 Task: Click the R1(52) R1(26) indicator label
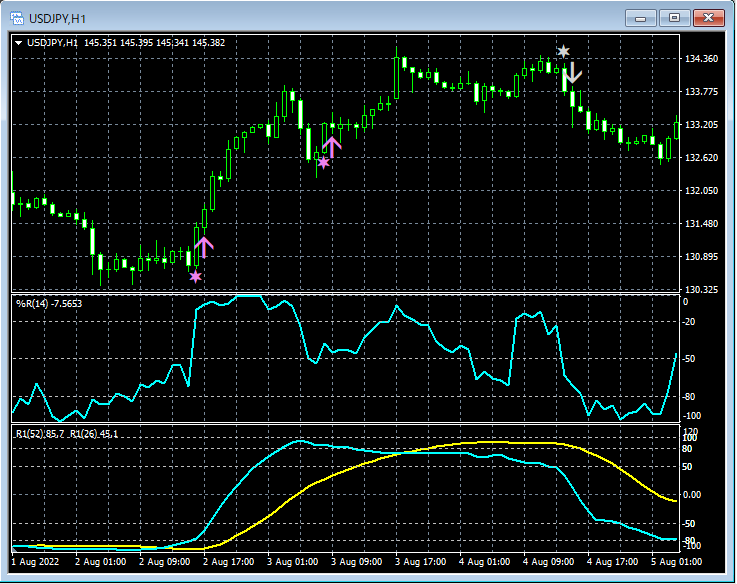click(65, 434)
